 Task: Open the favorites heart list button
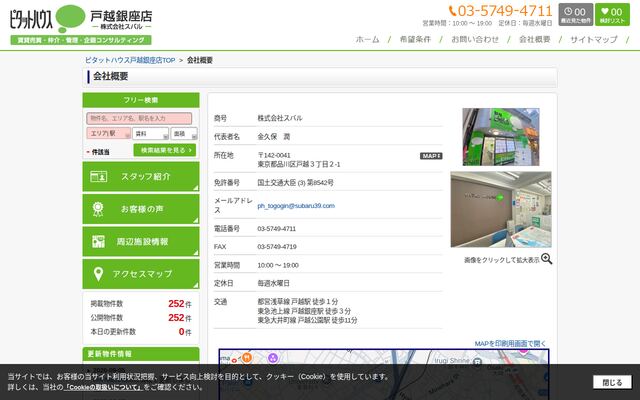(x=612, y=15)
